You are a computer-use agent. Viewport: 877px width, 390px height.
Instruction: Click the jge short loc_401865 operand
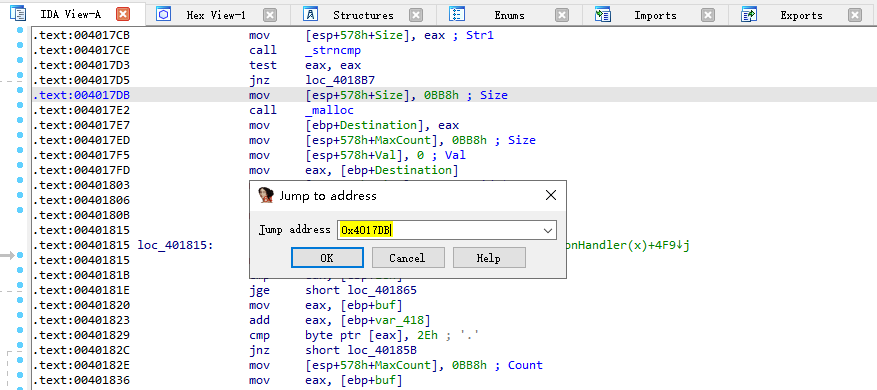point(361,290)
